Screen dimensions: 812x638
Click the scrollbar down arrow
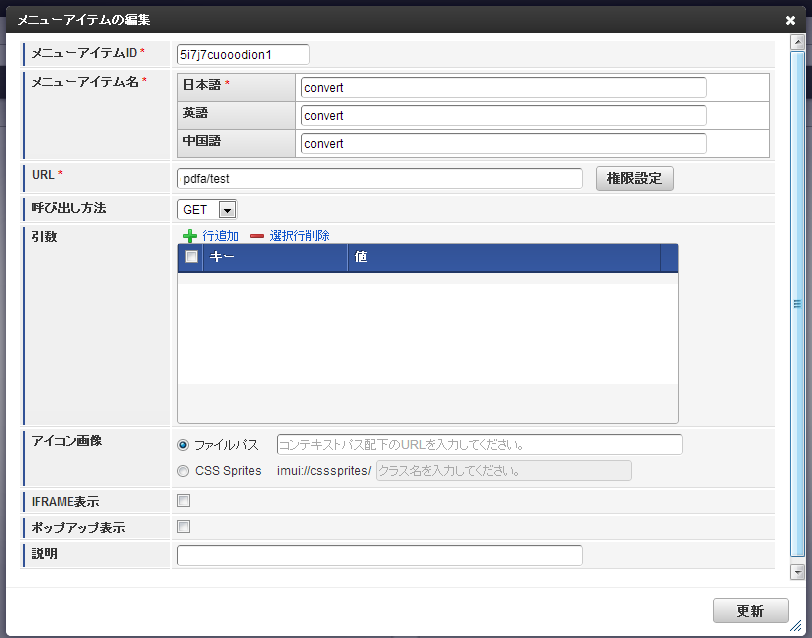click(x=798, y=572)
